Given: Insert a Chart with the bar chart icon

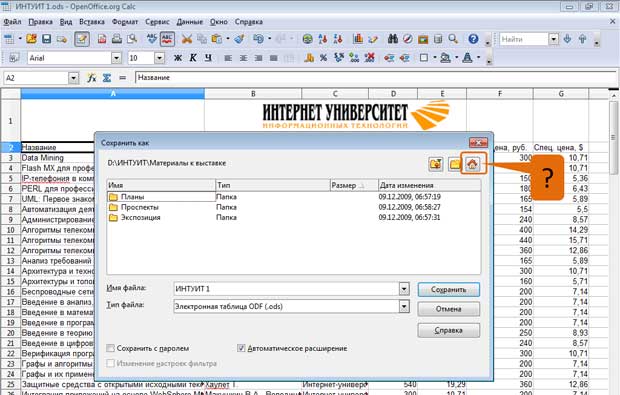Looking at the screenshot, I should pyautogui.click(x=358, y=39).
